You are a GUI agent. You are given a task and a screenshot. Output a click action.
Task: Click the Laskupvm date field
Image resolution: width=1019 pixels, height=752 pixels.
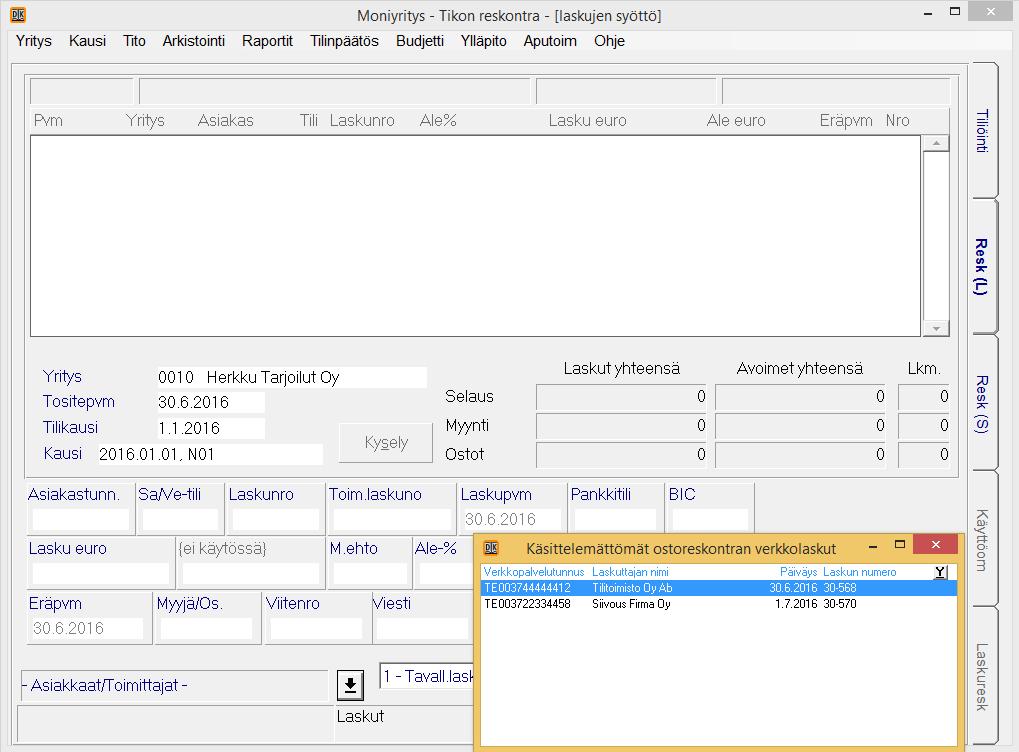tap(511, 519)
